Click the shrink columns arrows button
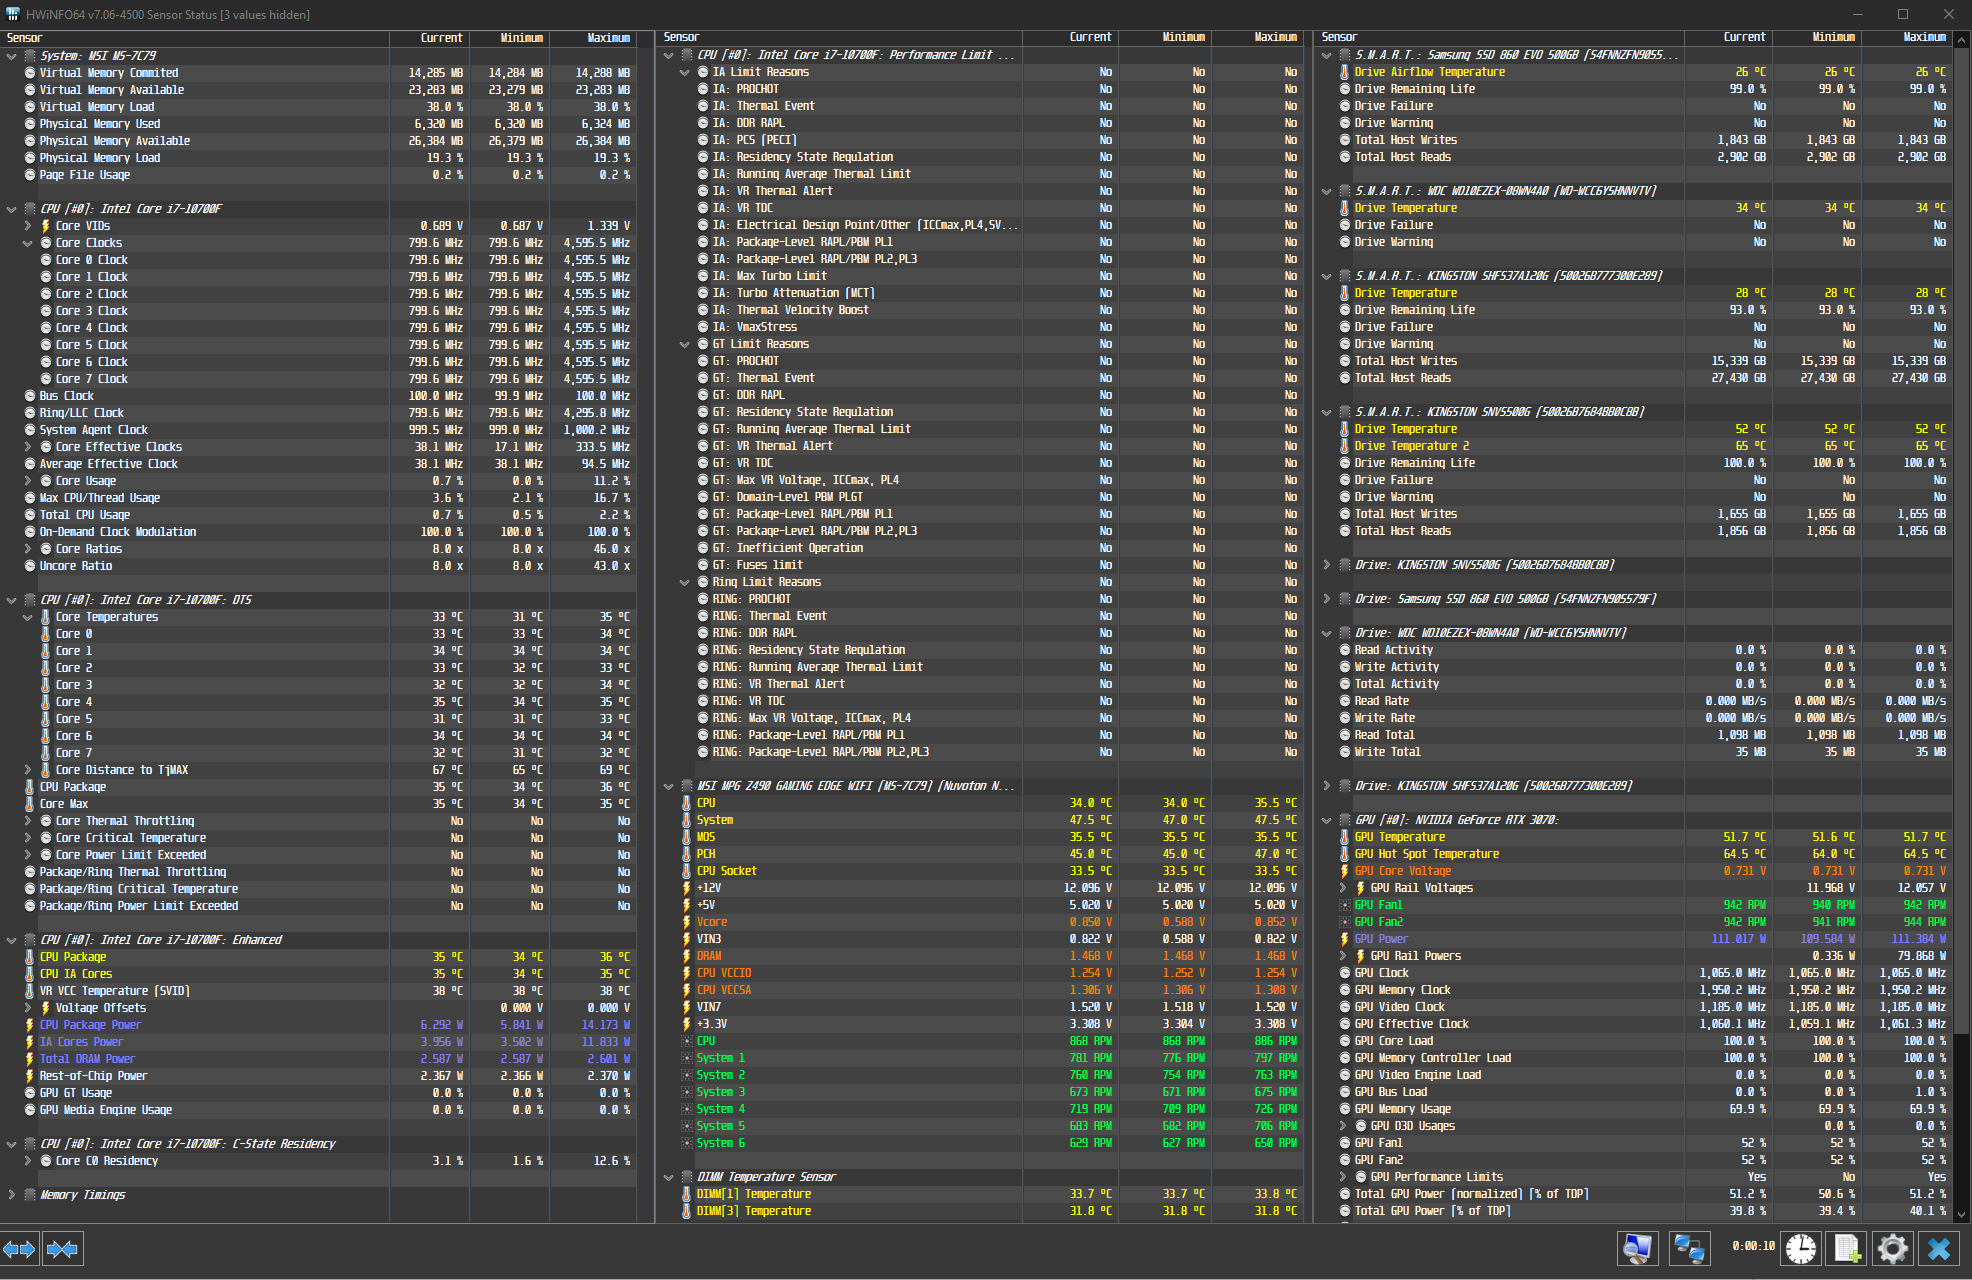The image size is (1972, 1280). (x=62, y=1249)
